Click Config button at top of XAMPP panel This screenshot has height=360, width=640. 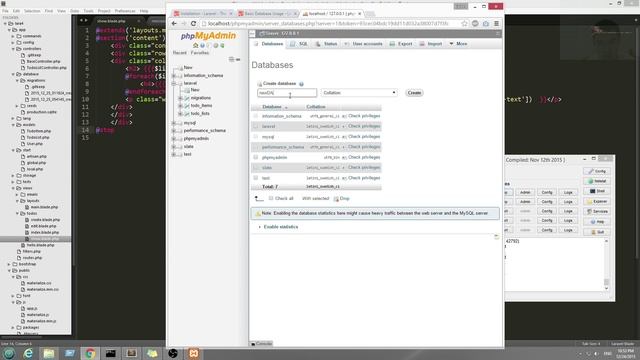pos(597,171)
